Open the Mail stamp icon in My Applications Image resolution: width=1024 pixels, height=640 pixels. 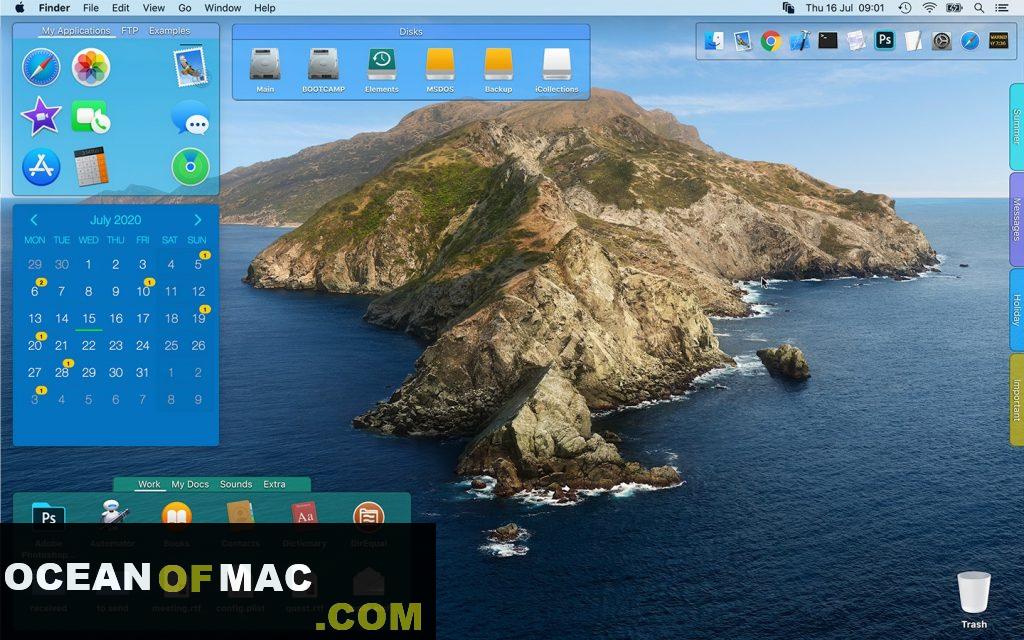190,66
